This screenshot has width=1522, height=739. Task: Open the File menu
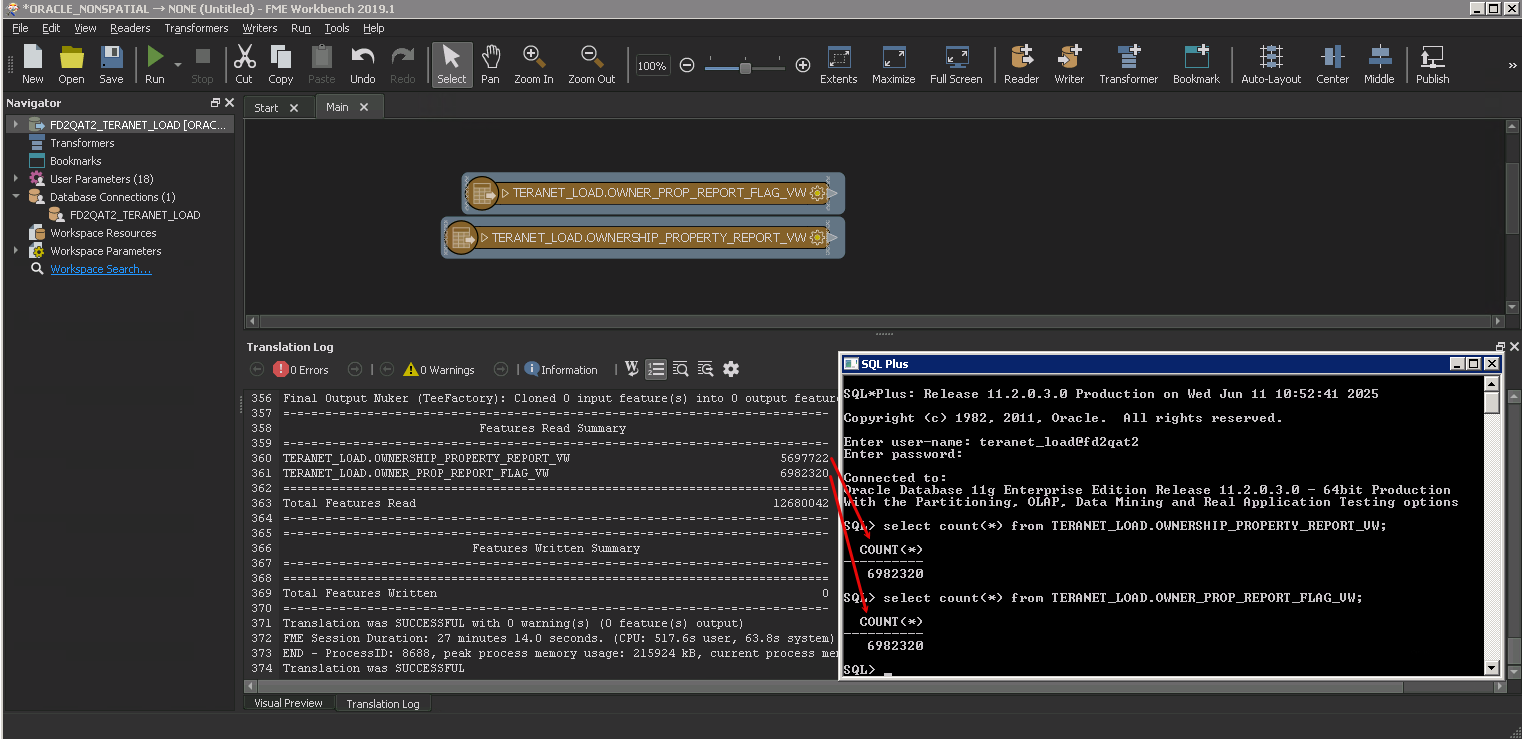[20, 28]
